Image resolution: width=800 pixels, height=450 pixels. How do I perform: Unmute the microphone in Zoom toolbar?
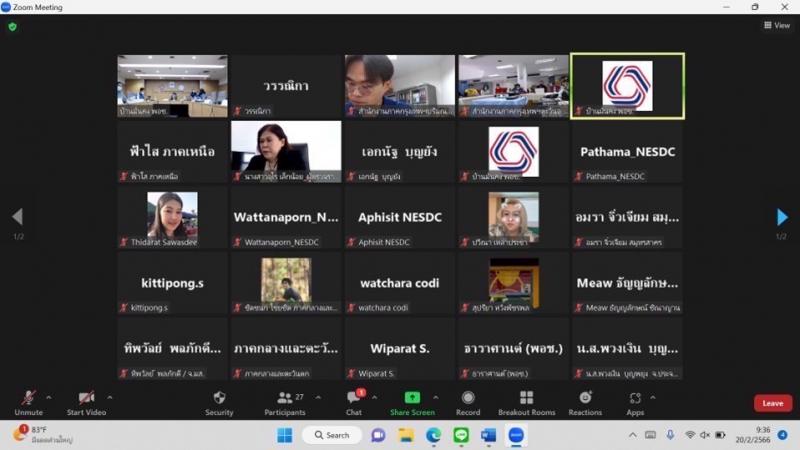(x=29, y=403)
